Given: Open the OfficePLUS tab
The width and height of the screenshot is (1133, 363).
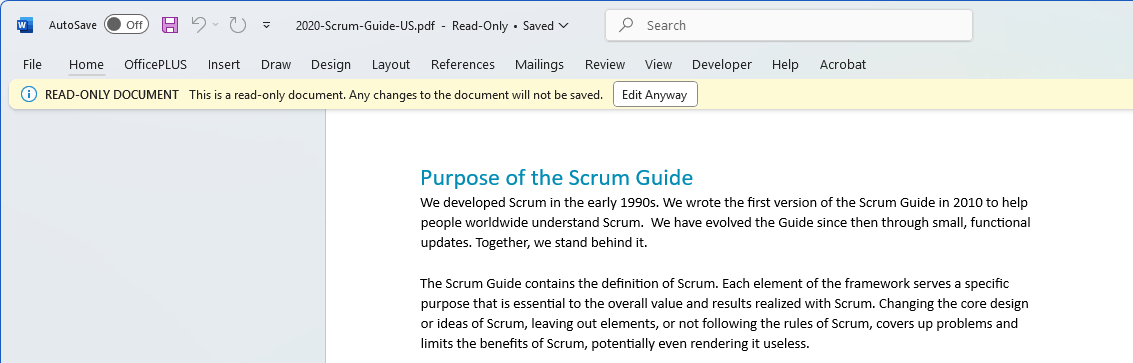Looking at the screenshot, I should (x=155, y=64).
